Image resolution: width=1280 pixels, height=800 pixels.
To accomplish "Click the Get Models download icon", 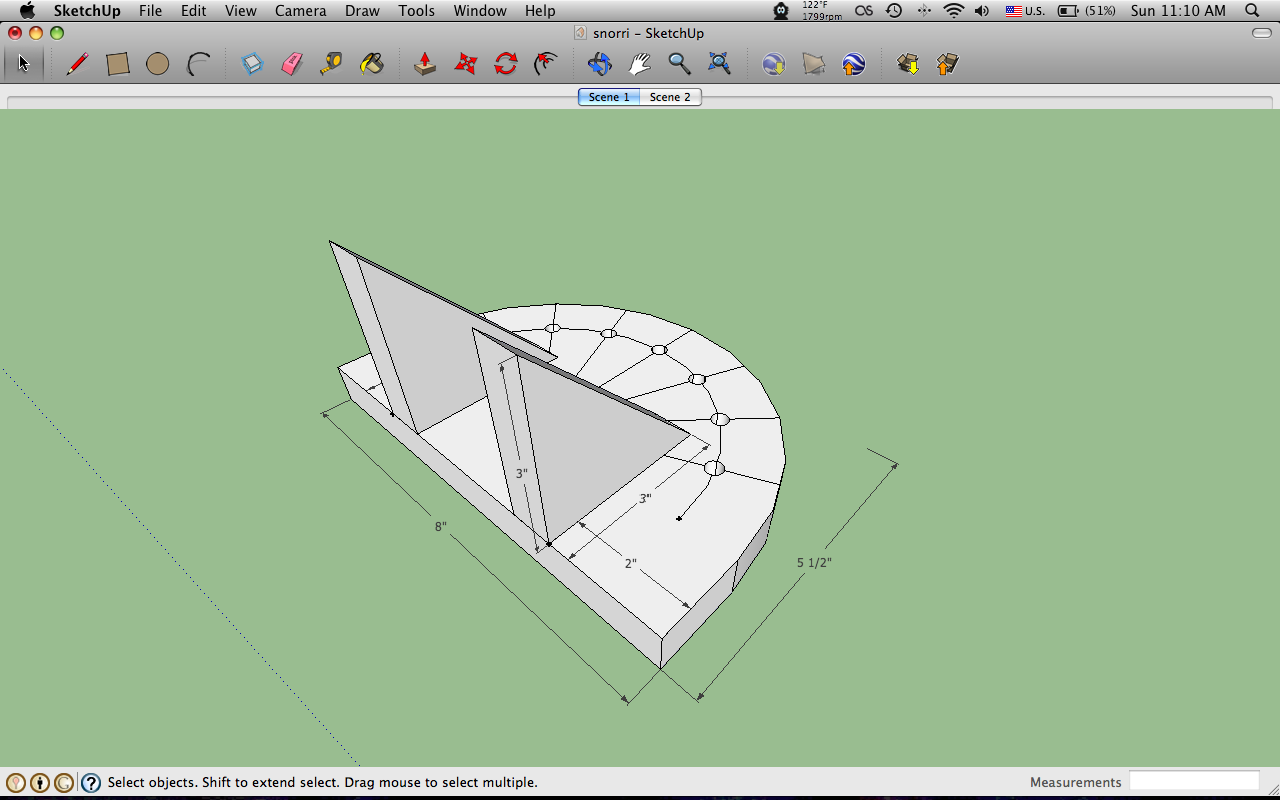I will coord(908,64).
